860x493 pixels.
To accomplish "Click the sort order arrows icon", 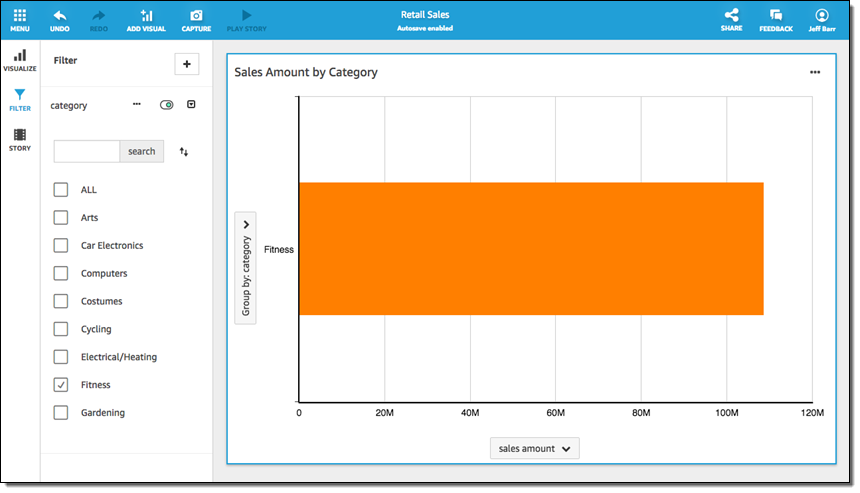I will 184,152.
